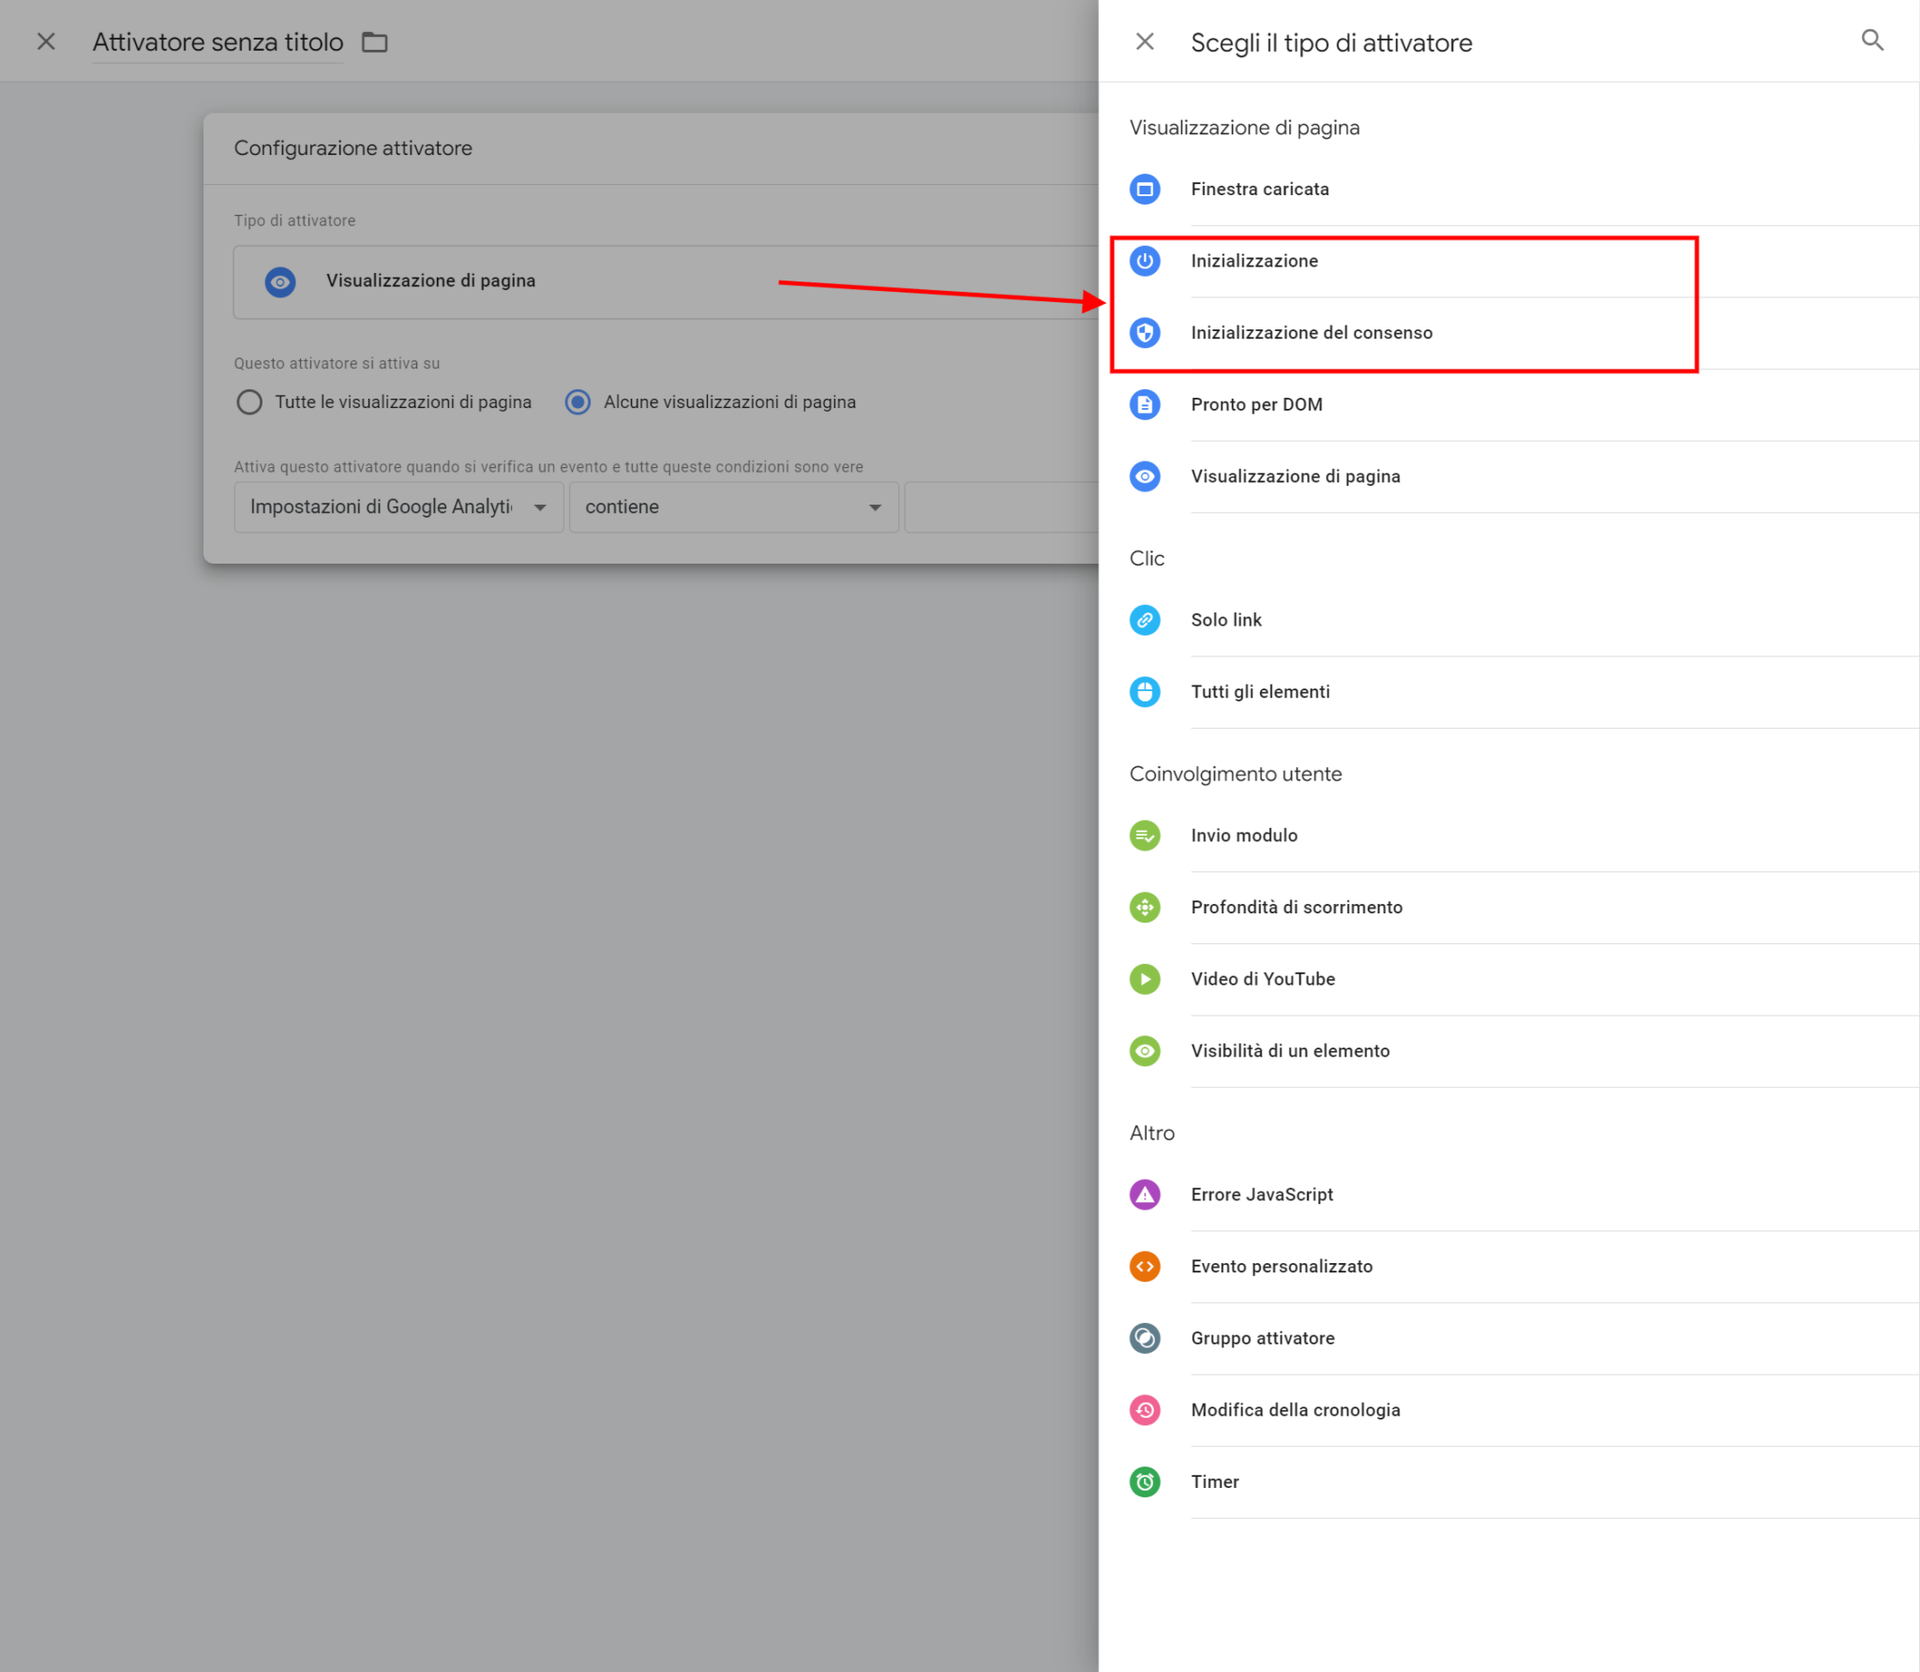Viewport: 1920px width, 1672px height.
Task: Expand the contiene operator dropdown
Action: tap(733, 507)
